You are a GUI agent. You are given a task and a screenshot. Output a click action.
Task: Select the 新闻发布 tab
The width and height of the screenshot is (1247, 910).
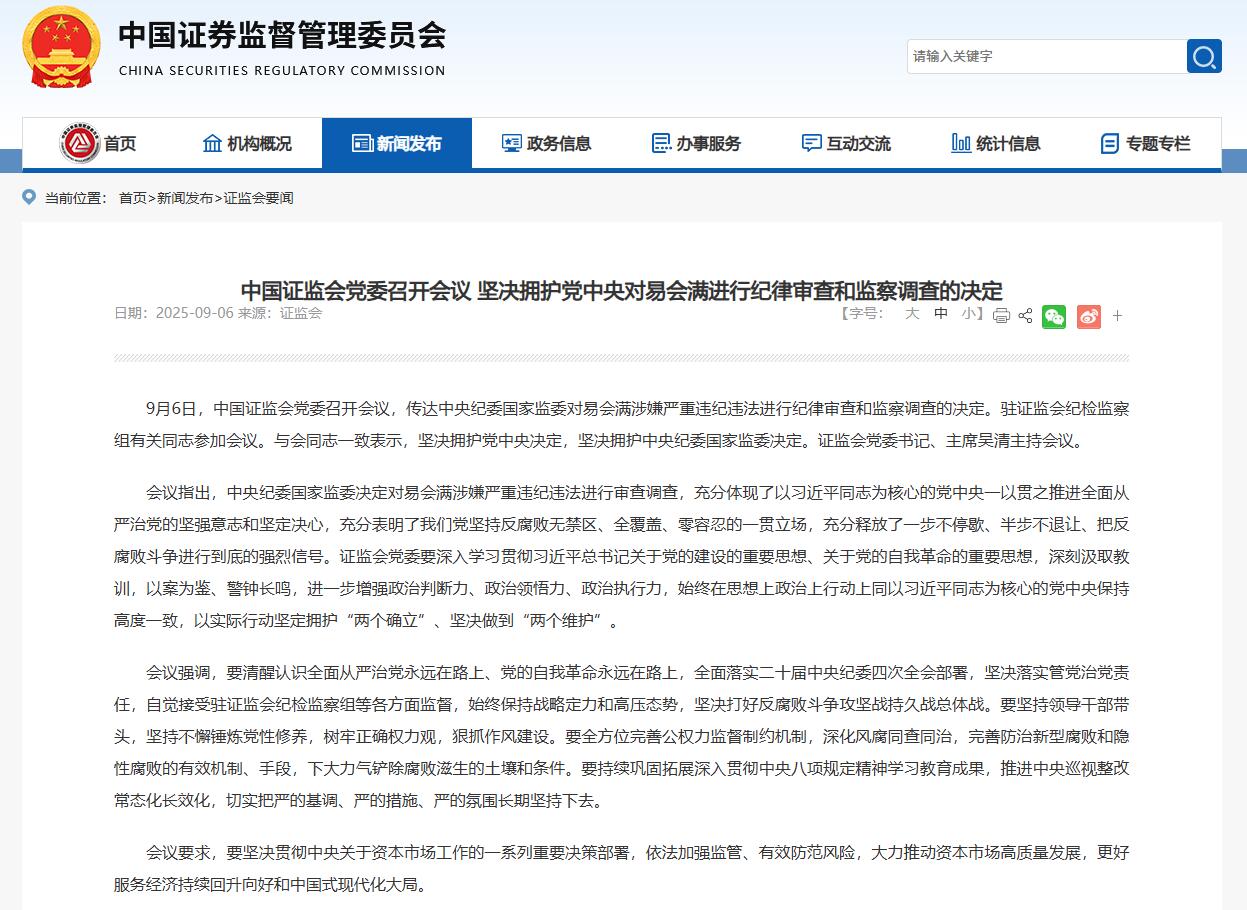coord(397,143)
